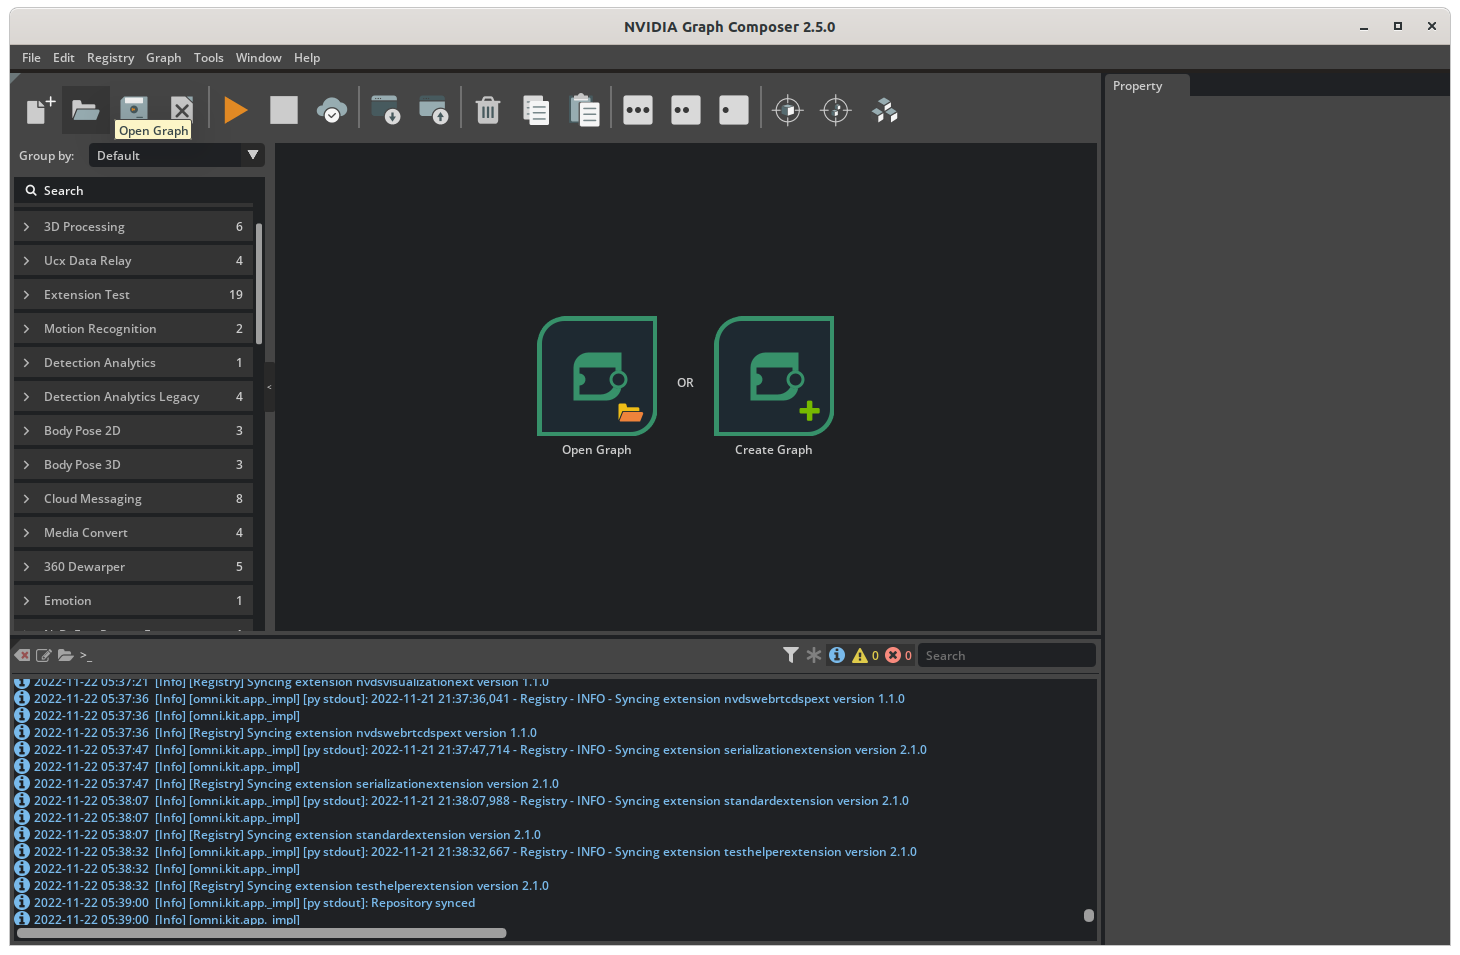1460x955 pixels.
Task: Click the console open log folder icon
Action: coord(65,655)
